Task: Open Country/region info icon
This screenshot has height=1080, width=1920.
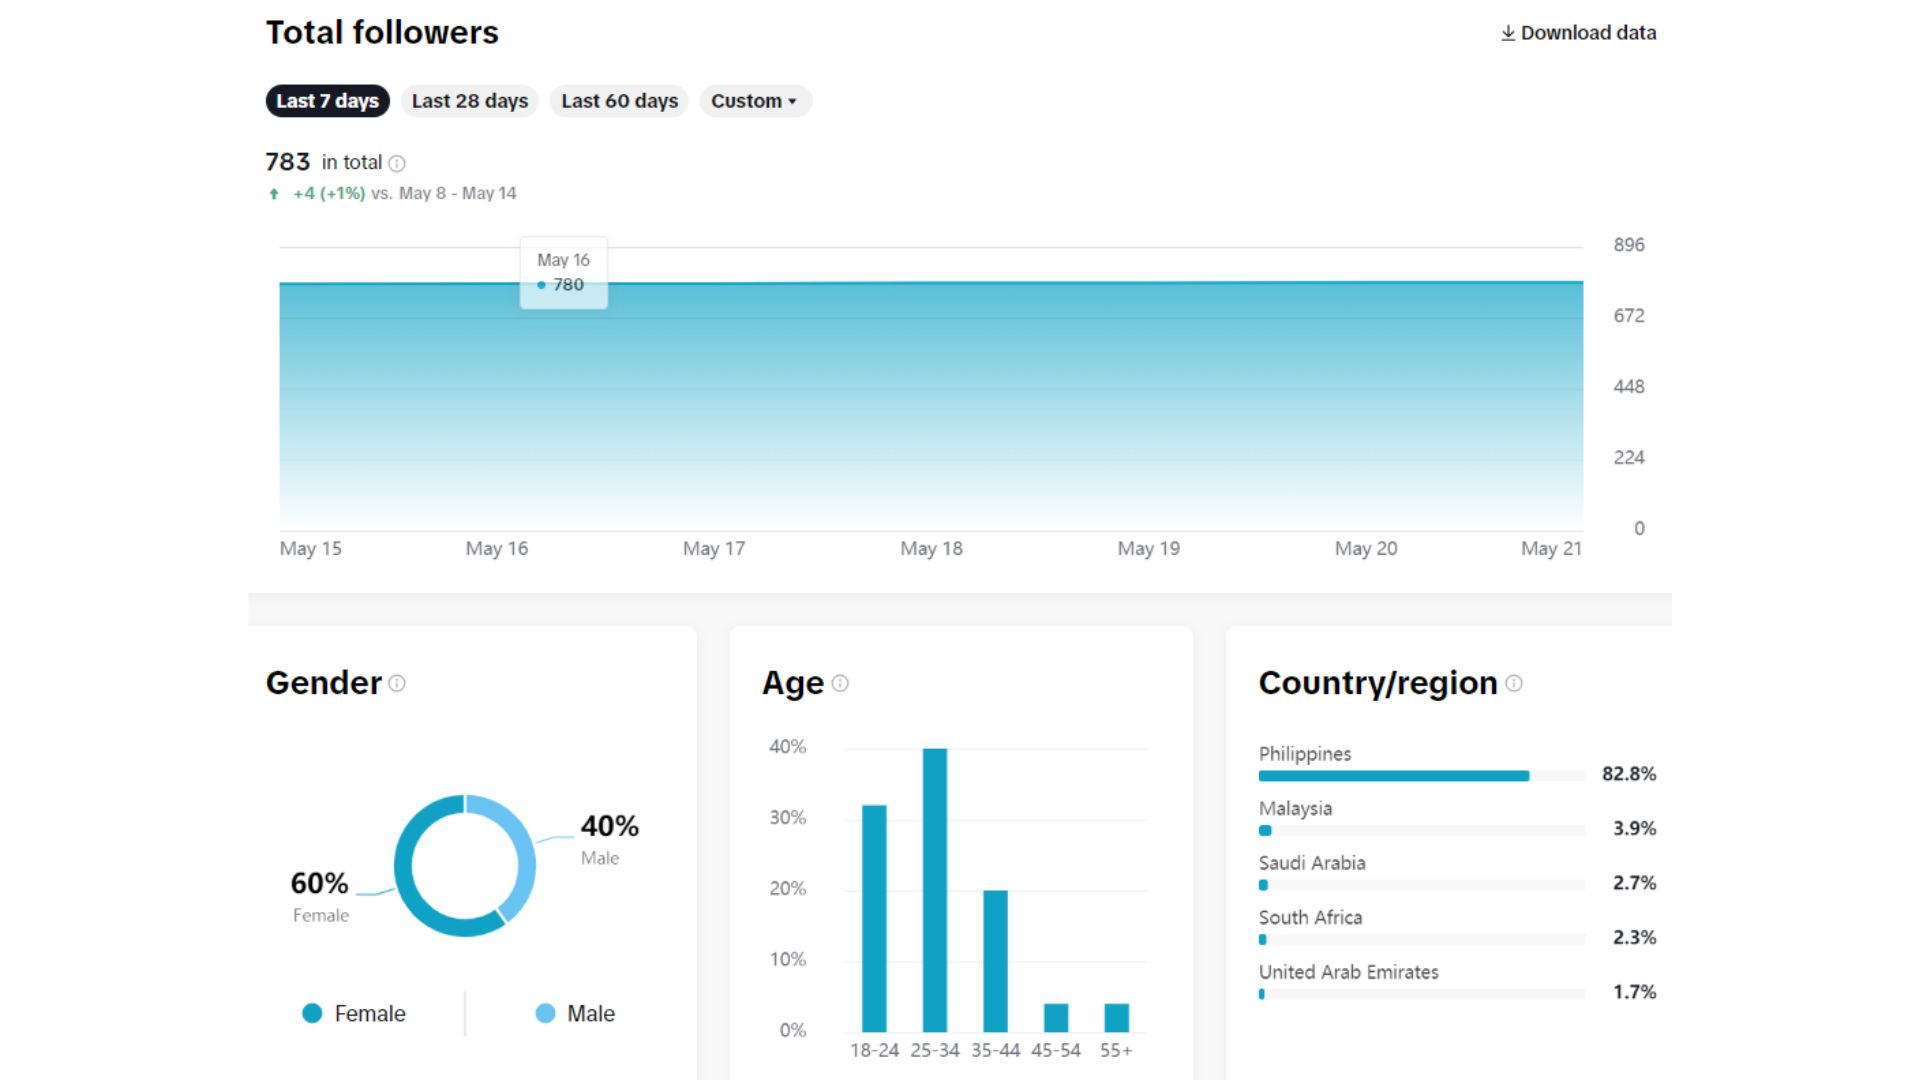Action: (x=1514, y=683)
